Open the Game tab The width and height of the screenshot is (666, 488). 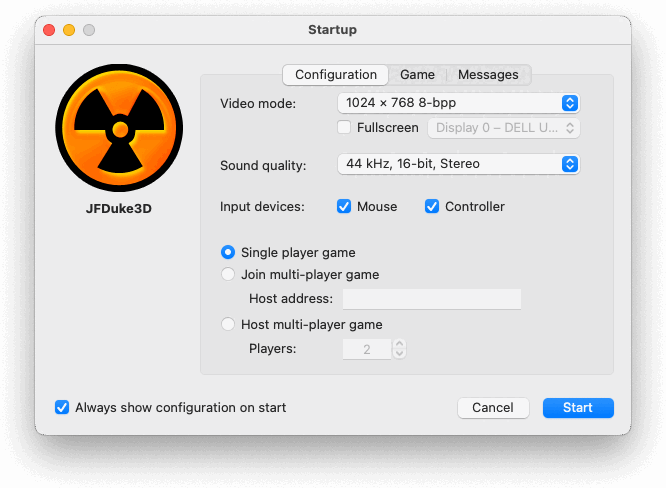(x=417, y=75)
